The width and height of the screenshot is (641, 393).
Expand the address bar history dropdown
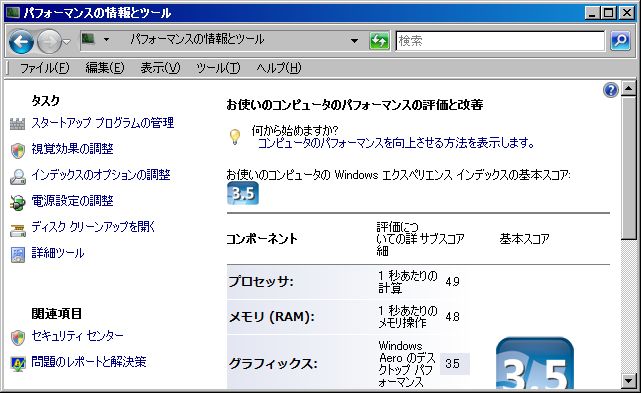pyautogui.click(x=354, y=40)
